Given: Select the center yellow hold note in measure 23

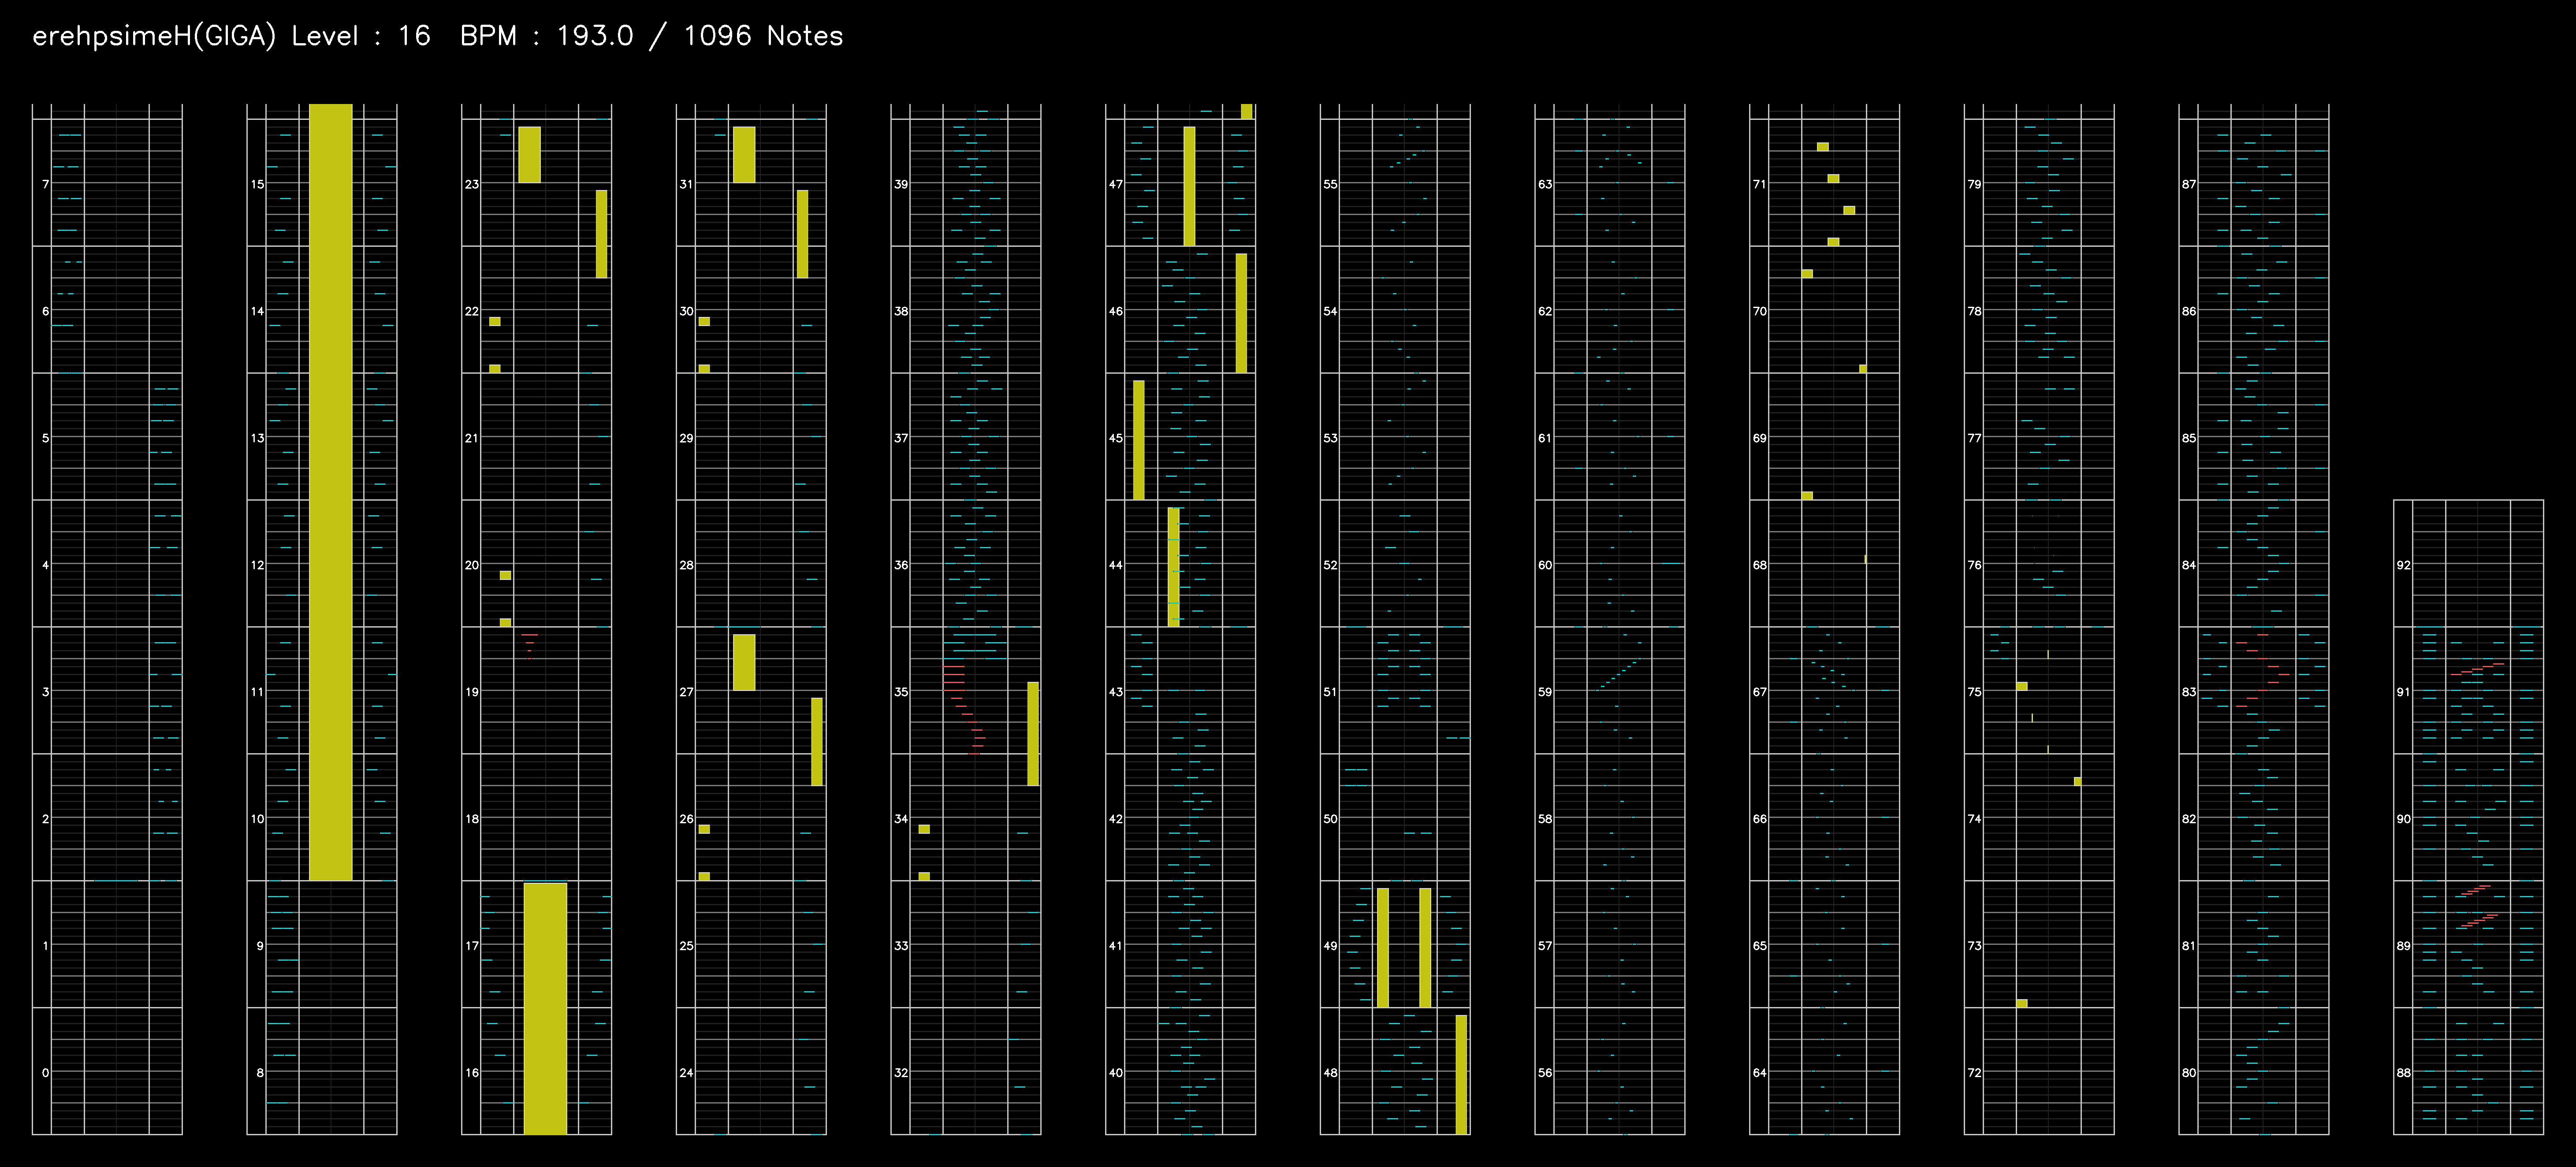Looking at the screenshot, I should tap(529, 155).
